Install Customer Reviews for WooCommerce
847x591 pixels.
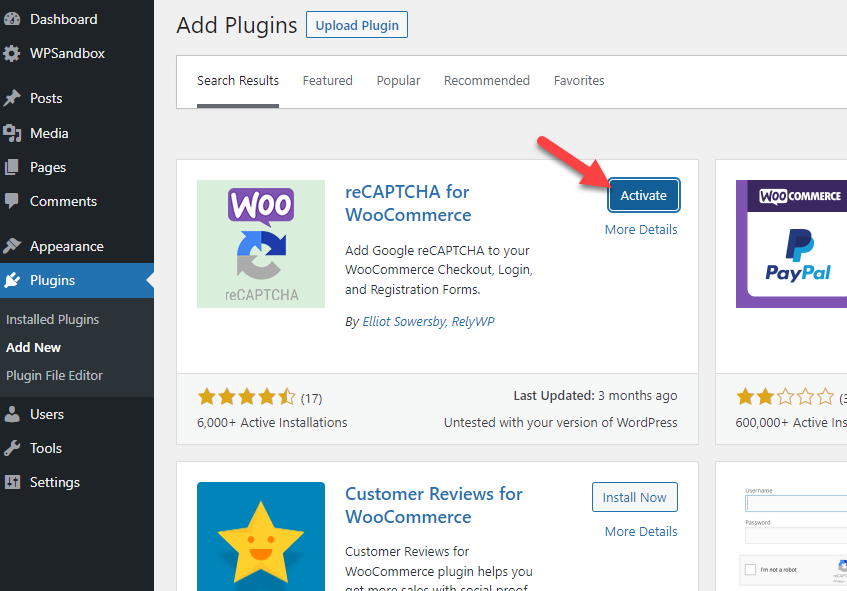635,498
